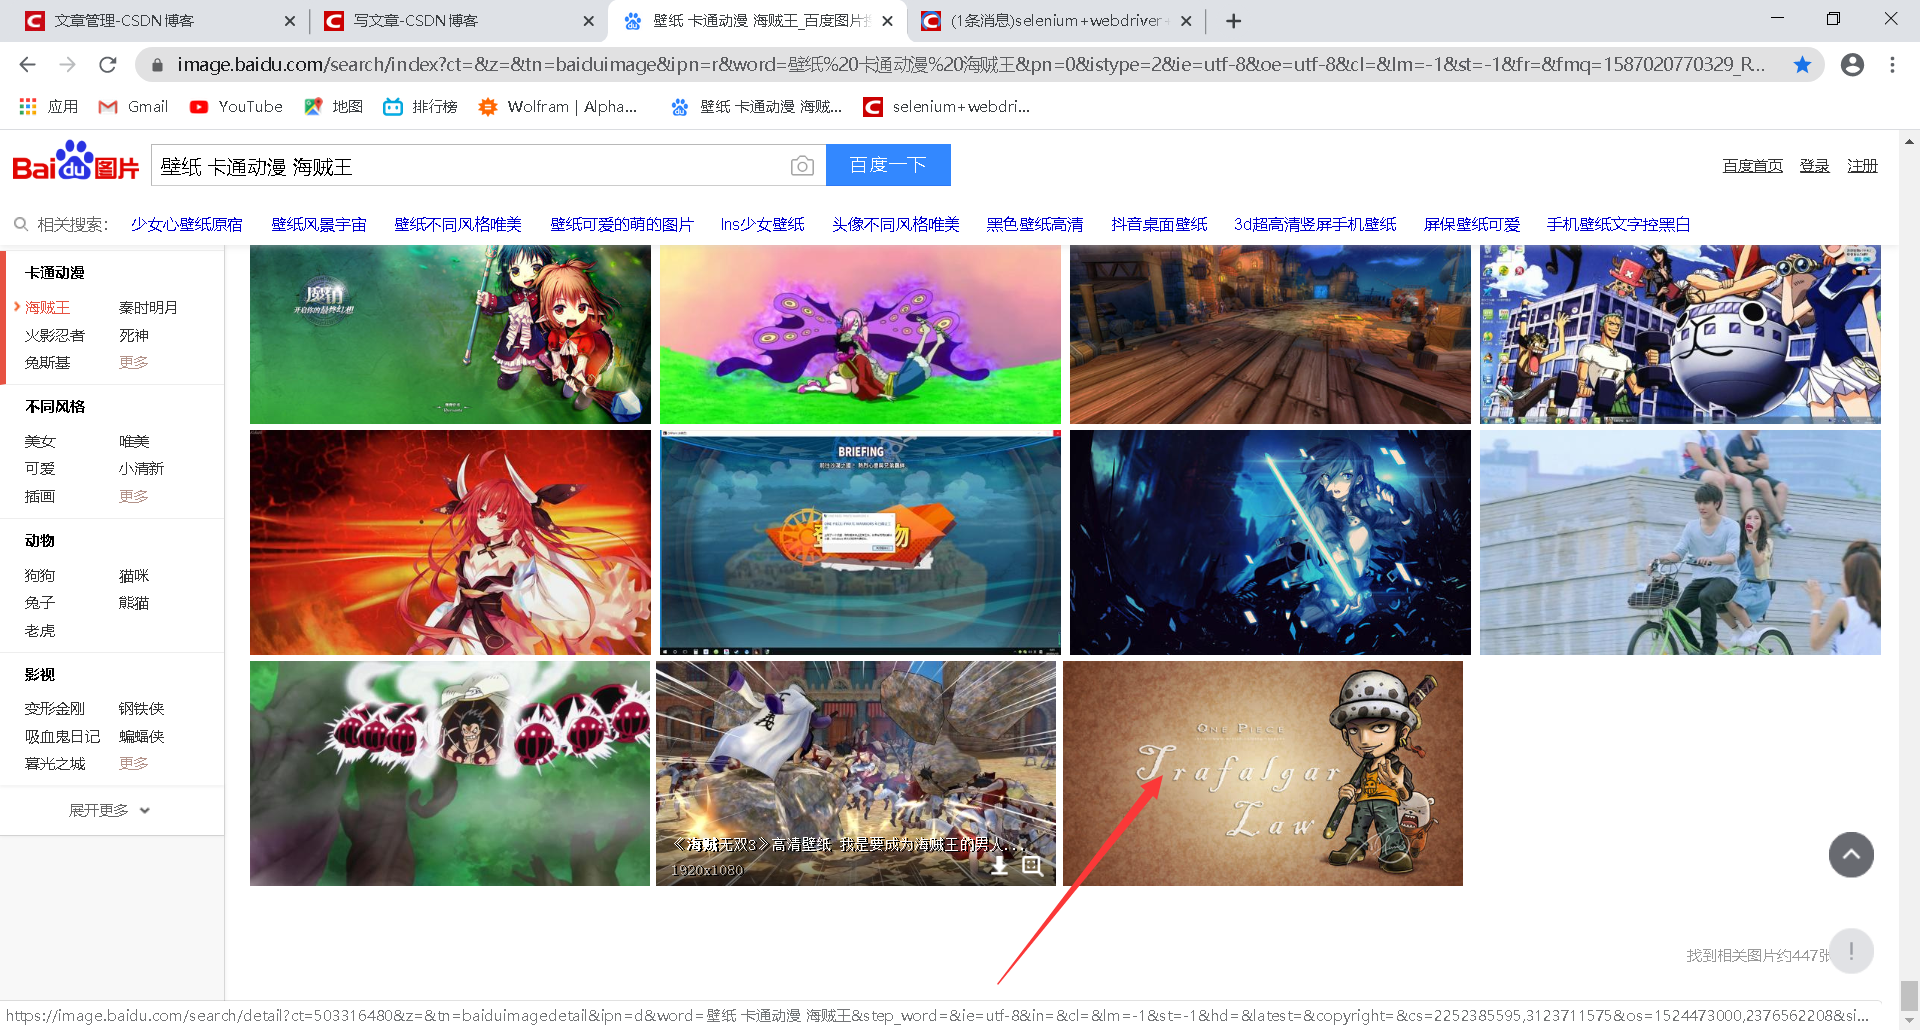The width and height of the screenshot is (1920, 1030).
Task: Click the 注册 register link
Action: click(1862, 166)
